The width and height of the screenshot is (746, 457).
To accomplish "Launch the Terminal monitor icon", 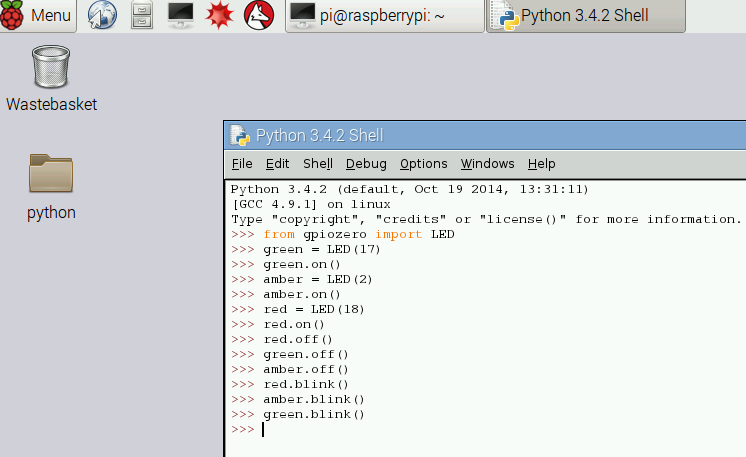I will [181, 16].
